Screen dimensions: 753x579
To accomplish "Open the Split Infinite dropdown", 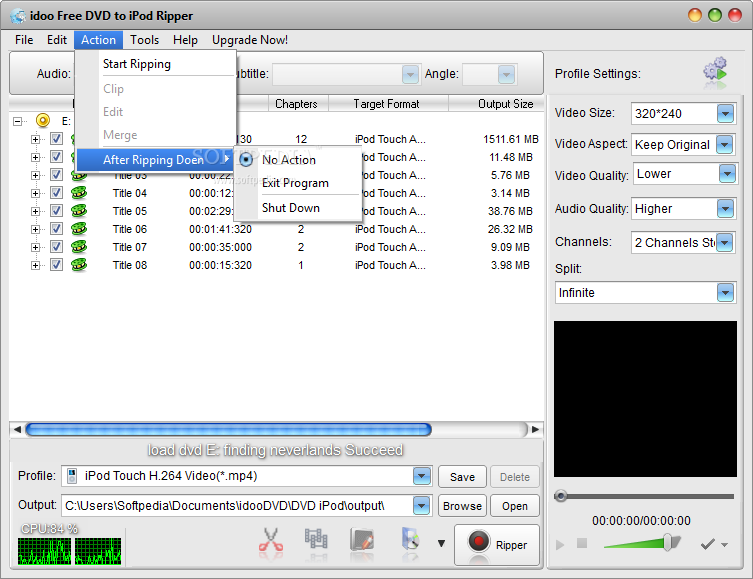I will coord(725,292).
